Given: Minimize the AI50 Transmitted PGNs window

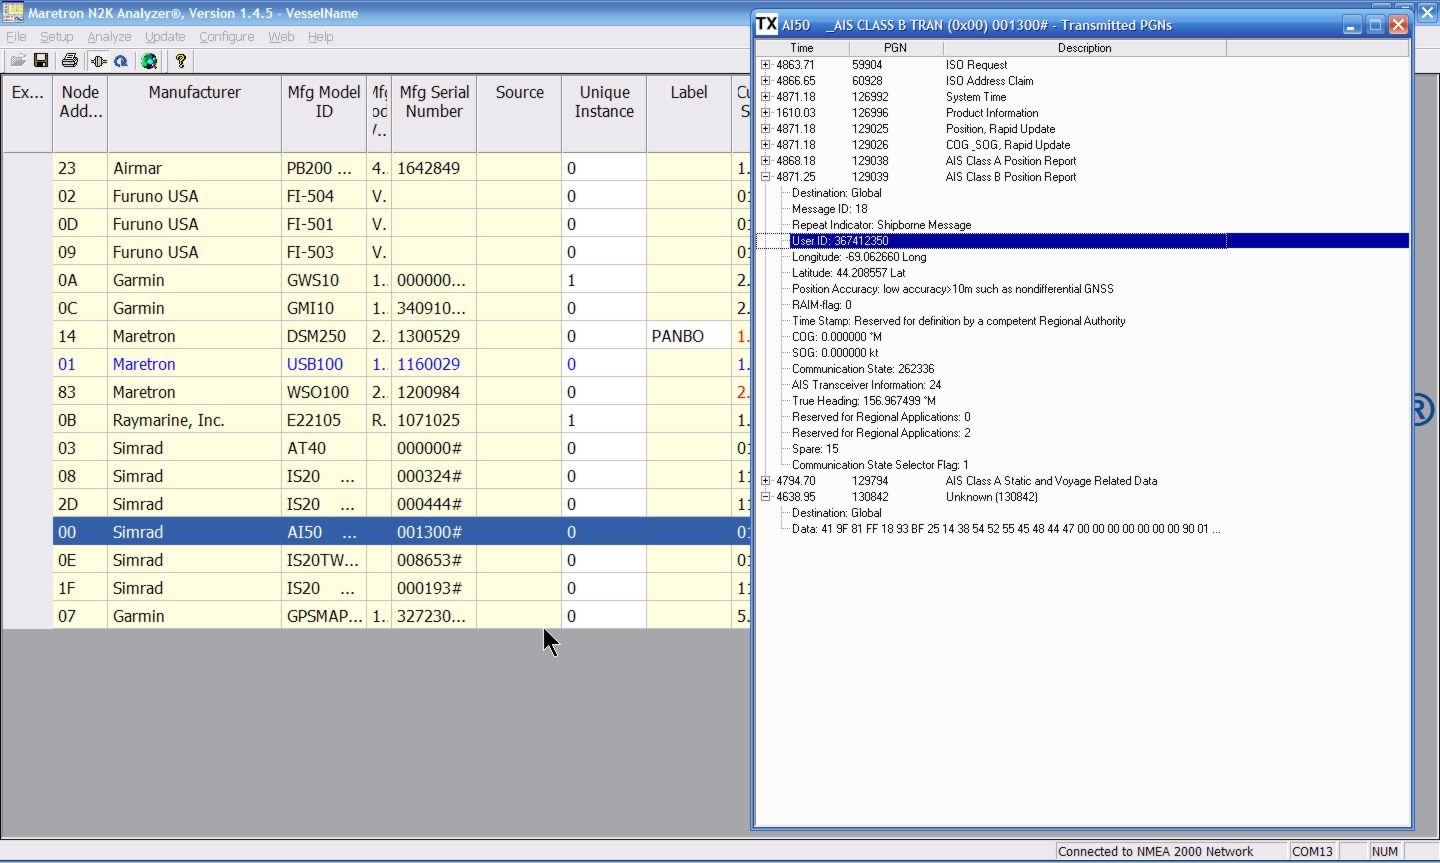Looking at the screenshot, I should pos(1352,25).
